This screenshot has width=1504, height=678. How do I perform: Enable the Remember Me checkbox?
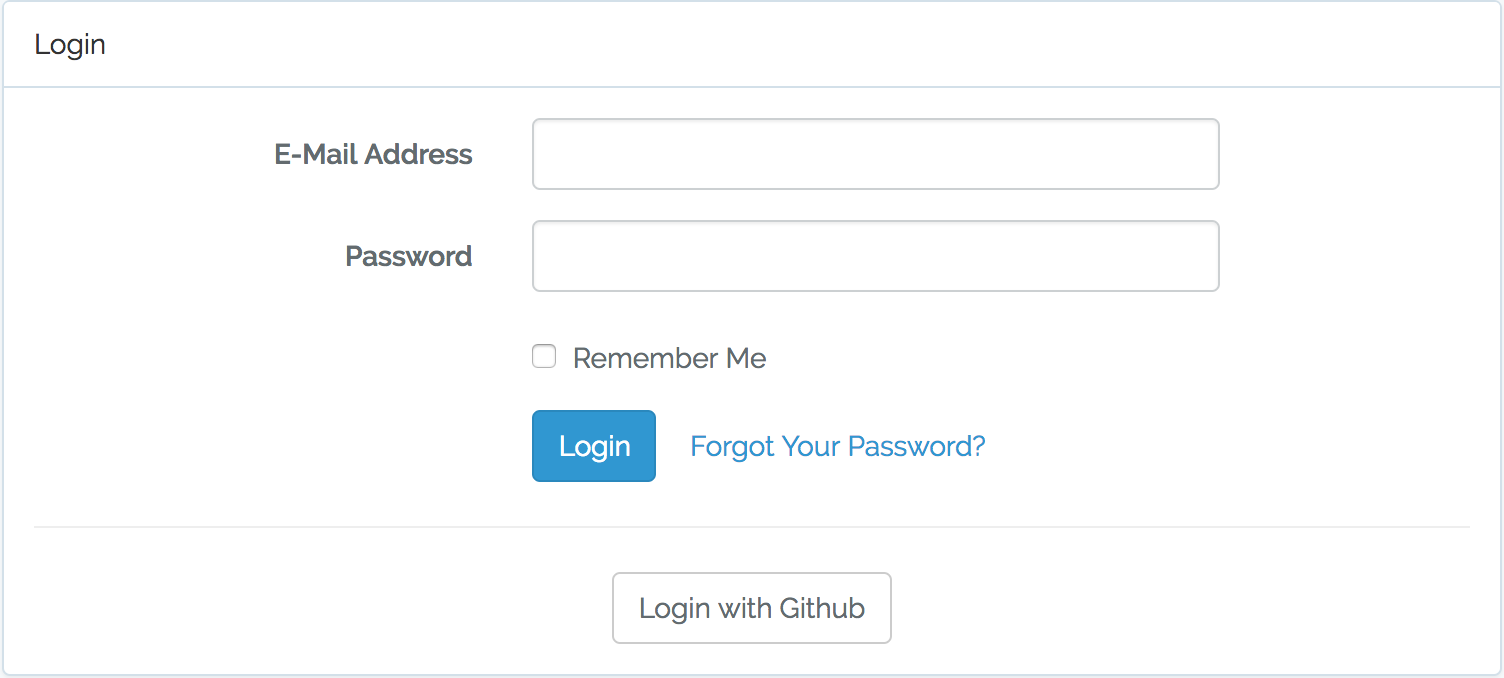point(544,357)
